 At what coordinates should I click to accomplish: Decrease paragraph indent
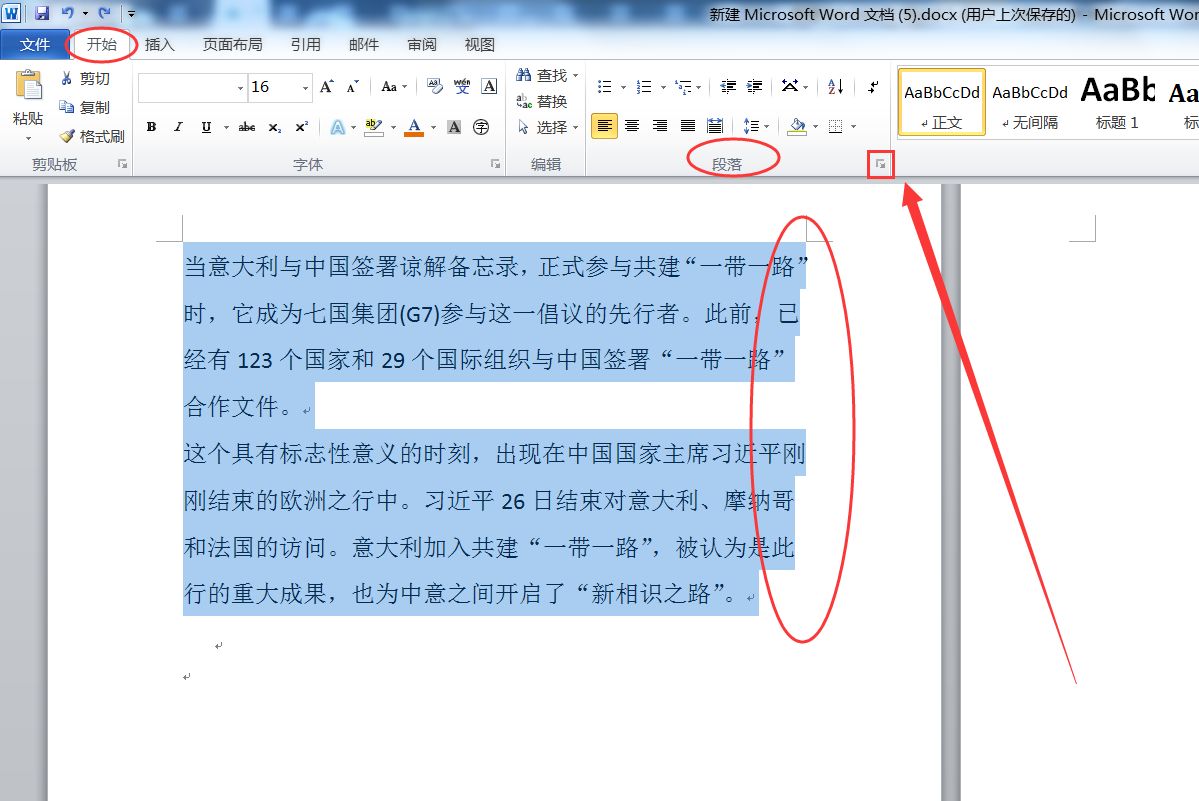pos(728,86)
